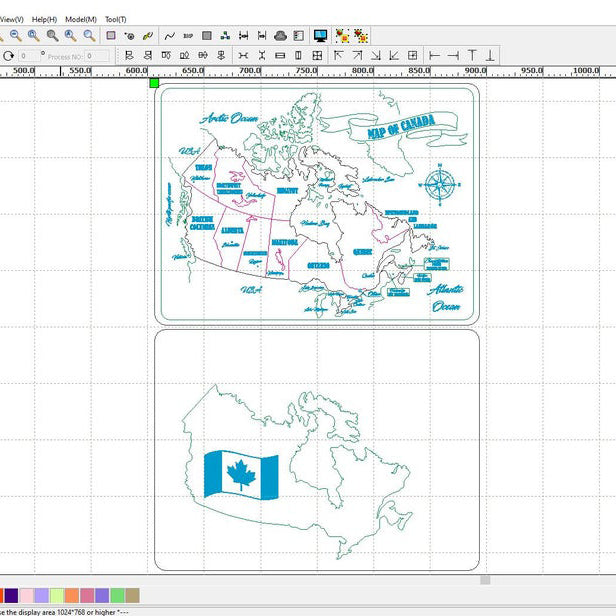616x616 pixels.
Task: Open the View(V) menu
Action: (13, 19)
